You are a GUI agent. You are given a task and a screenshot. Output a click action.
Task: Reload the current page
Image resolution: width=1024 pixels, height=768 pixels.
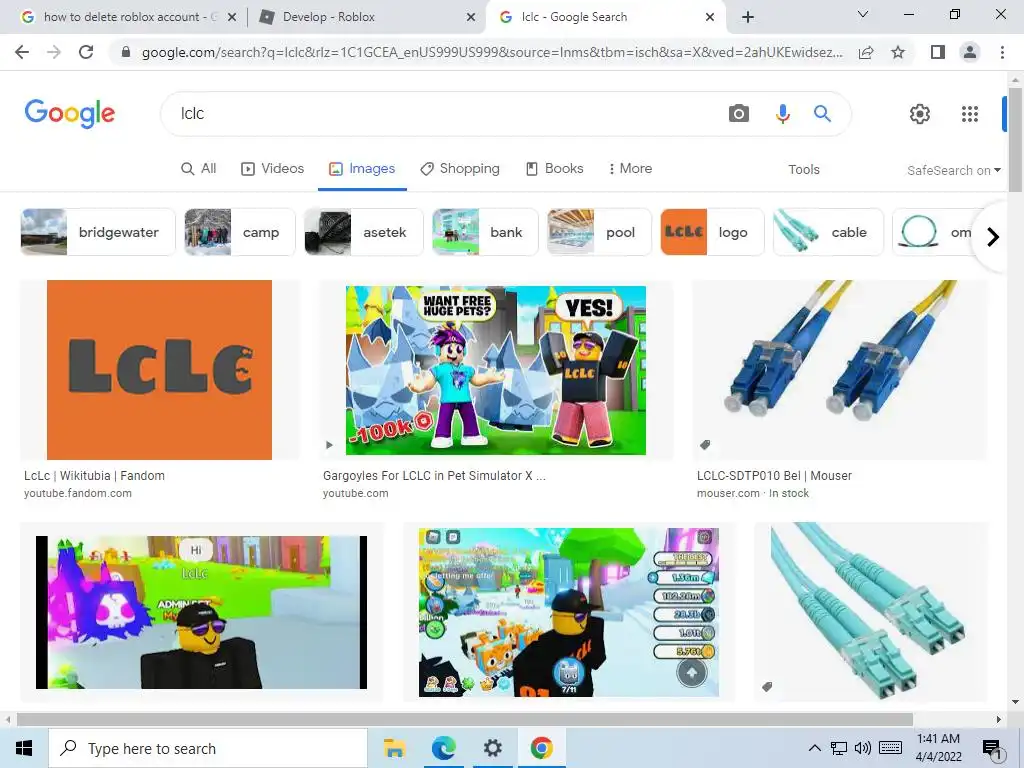(x=86, y=52)
